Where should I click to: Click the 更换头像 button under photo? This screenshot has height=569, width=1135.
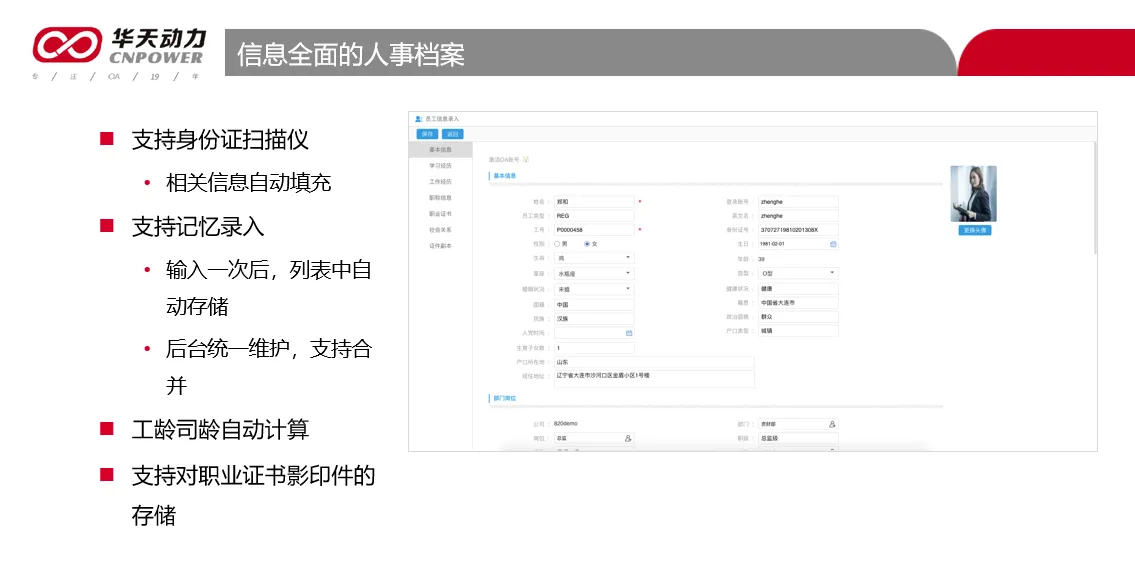(x=973, y=230)
